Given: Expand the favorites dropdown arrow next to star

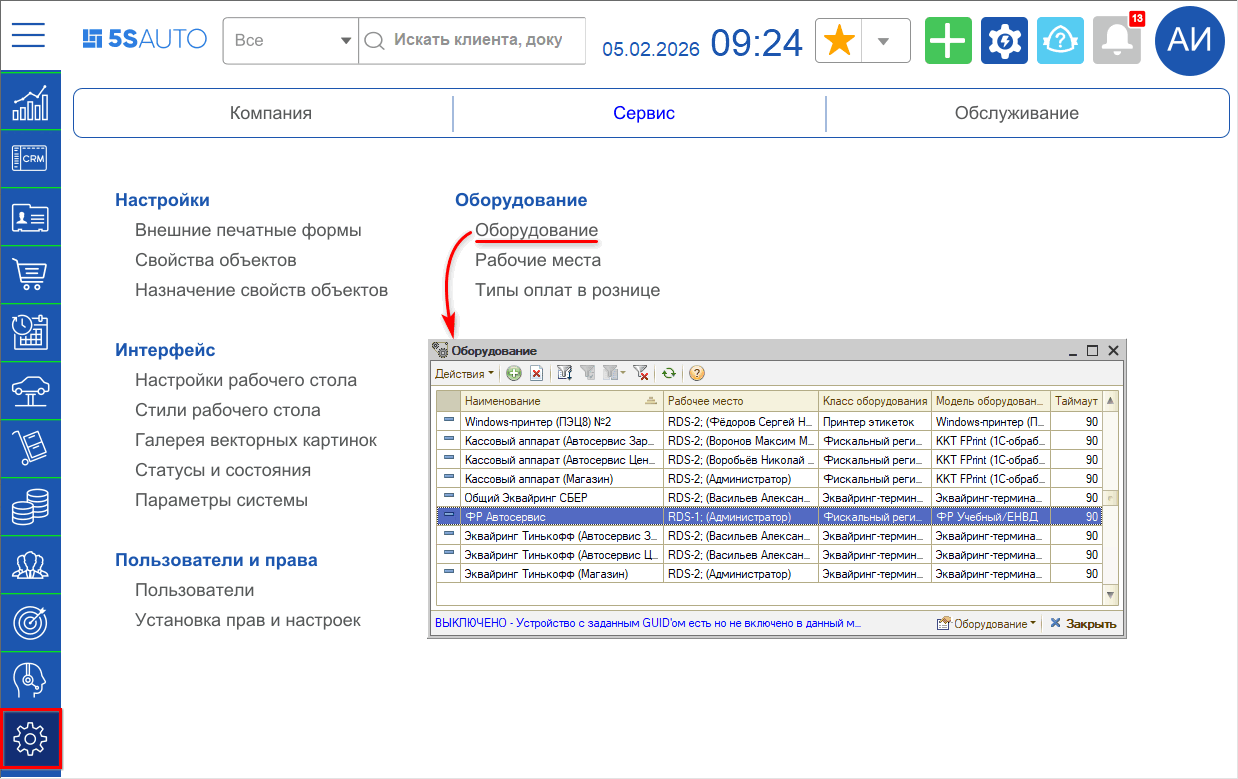Looking at the screenshot, I should [883, 41].
